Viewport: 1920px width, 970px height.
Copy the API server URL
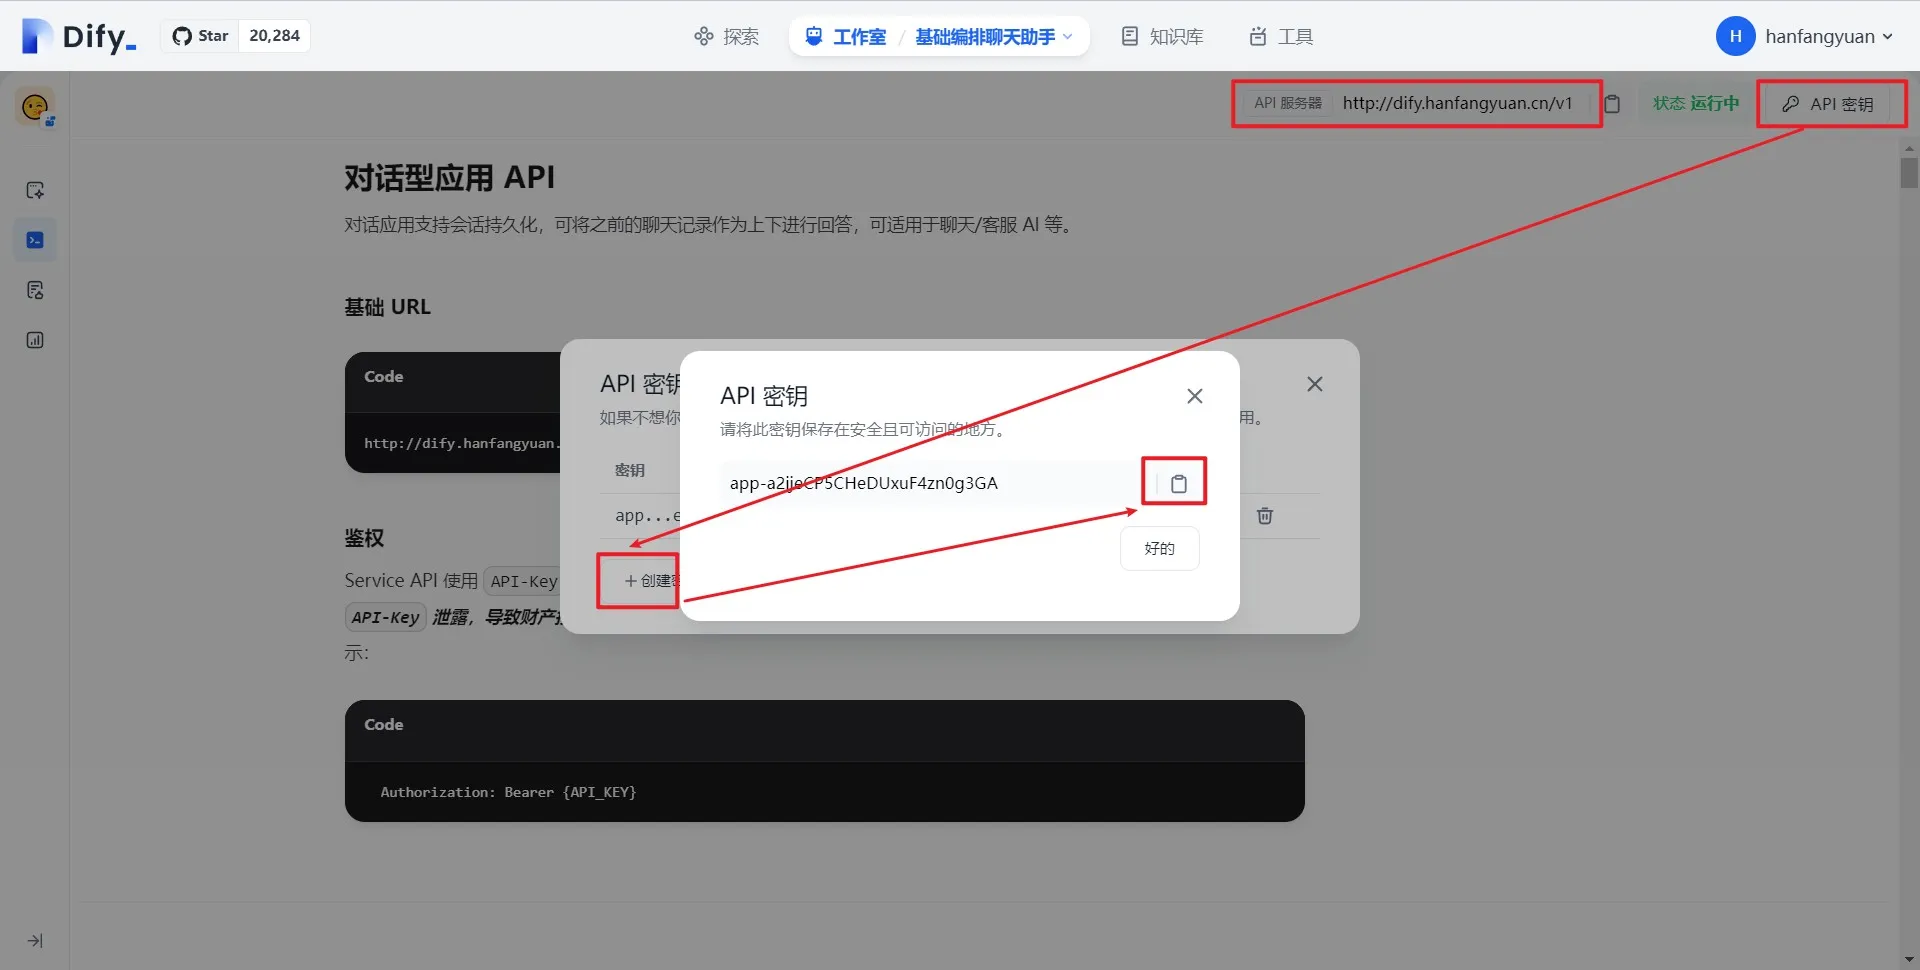point(1612,104)
